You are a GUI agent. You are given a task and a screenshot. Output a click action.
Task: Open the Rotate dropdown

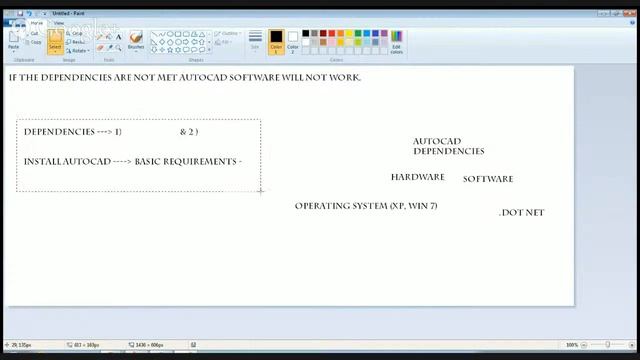click(x=78, y=51)
